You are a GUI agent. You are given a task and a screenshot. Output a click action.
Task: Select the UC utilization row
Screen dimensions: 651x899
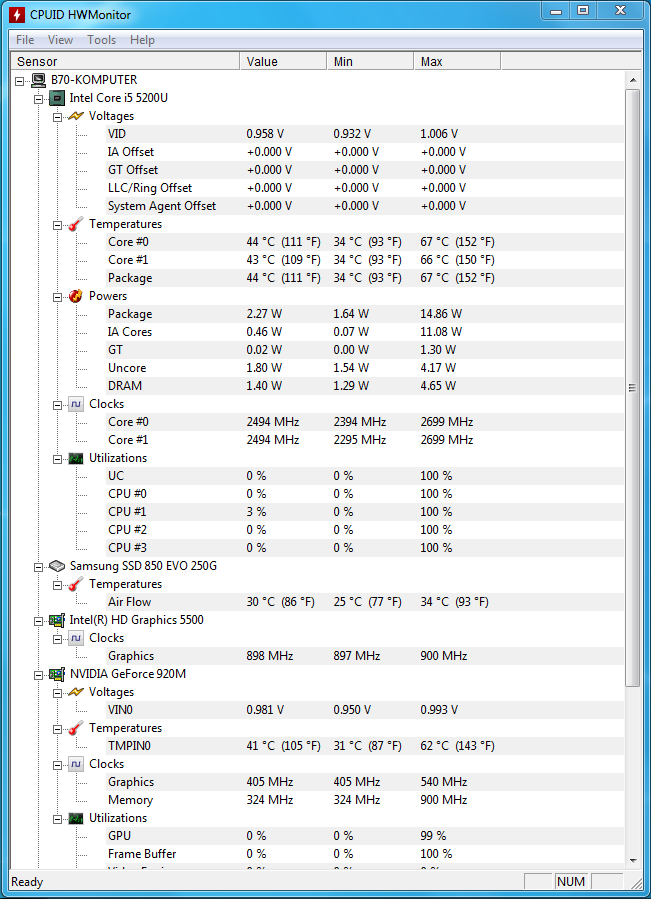pos(365,476)
